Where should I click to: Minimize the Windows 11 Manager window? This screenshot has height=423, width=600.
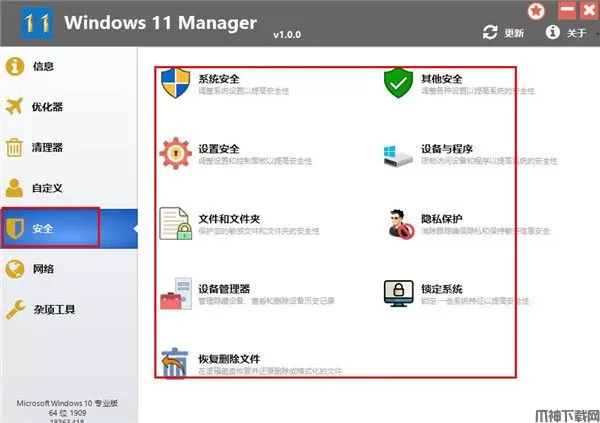pos(567,10)
